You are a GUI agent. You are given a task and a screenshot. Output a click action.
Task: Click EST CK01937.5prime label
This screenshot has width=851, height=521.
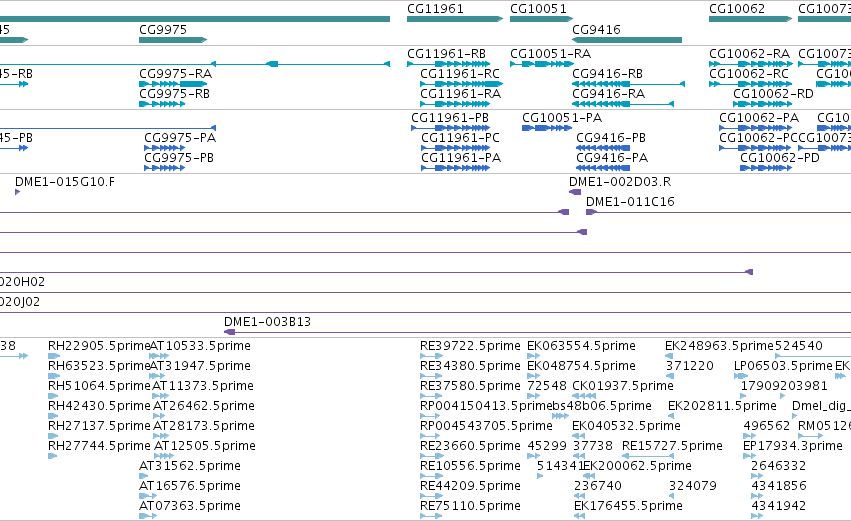pos(623,386)
